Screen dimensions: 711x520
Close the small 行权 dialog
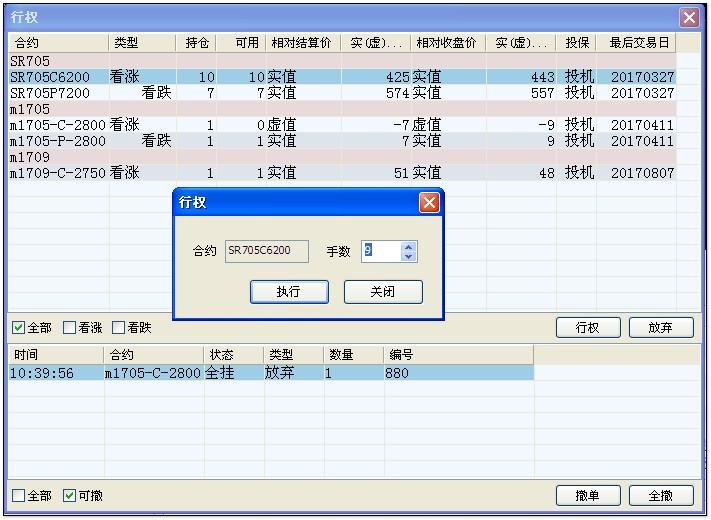coord(429,202)
